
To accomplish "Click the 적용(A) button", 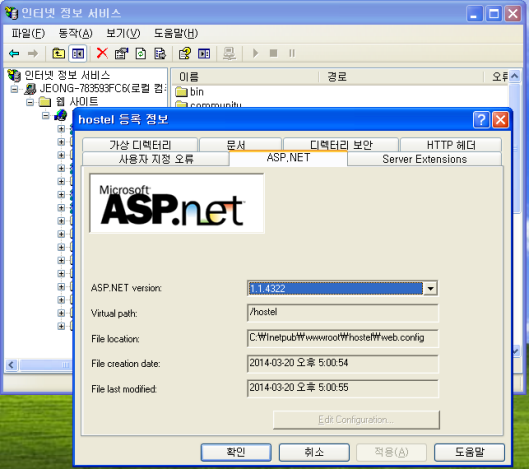I will pyautogui.click(x=391, y=452).
